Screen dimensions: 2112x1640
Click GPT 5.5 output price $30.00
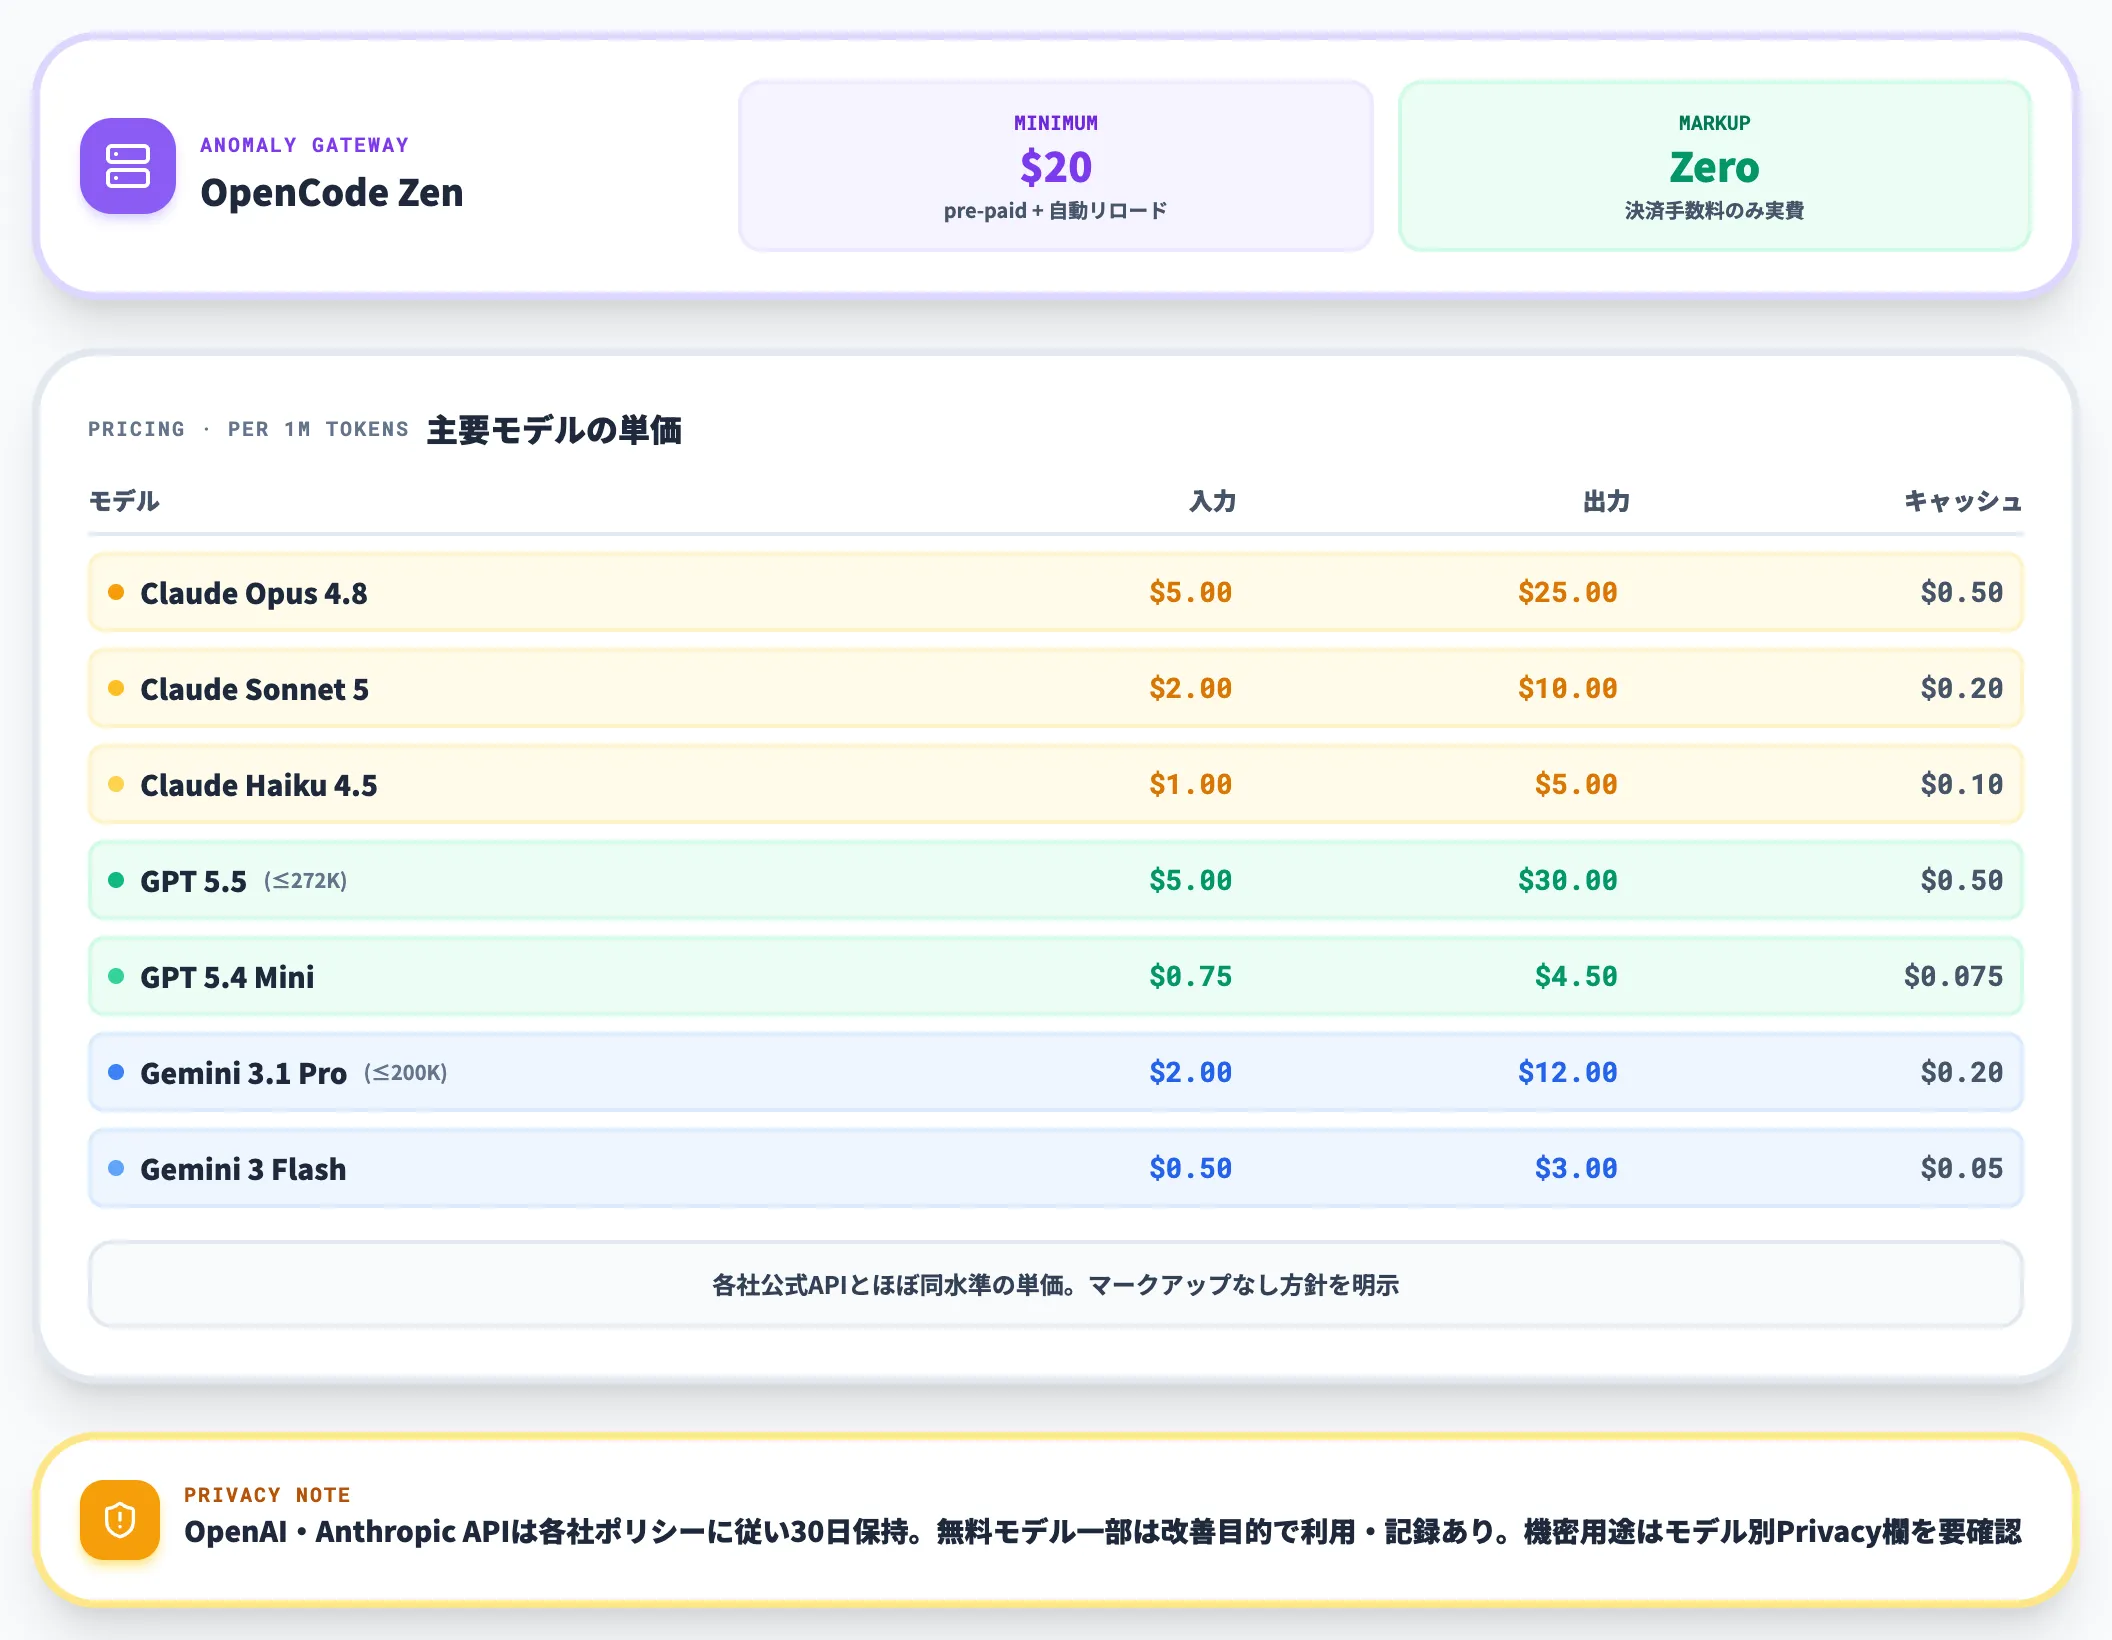point(1567,880)
